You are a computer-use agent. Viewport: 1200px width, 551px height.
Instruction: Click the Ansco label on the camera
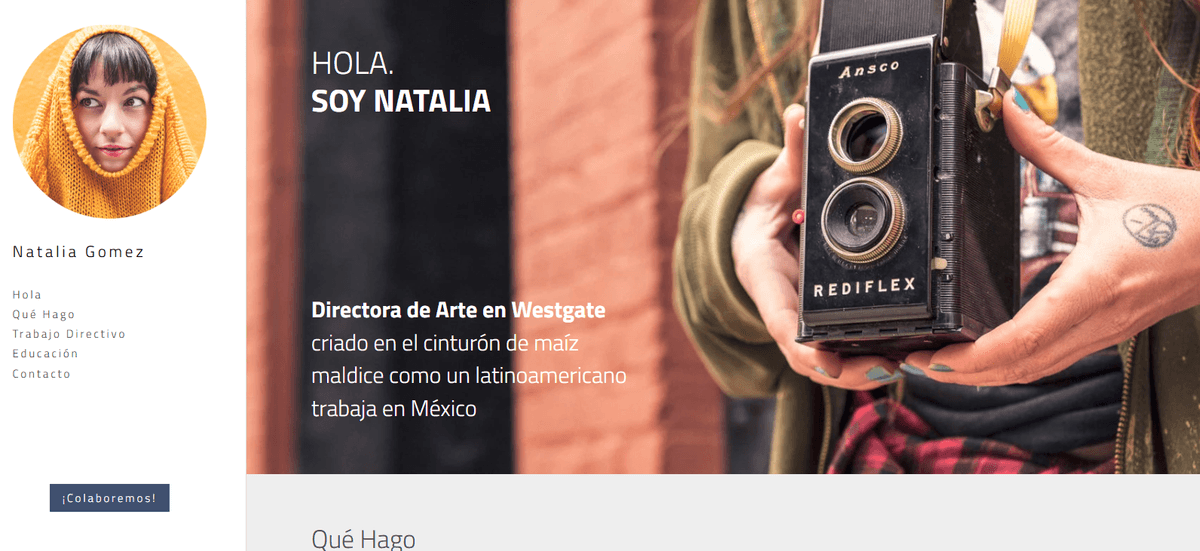(x=869, y=70)
